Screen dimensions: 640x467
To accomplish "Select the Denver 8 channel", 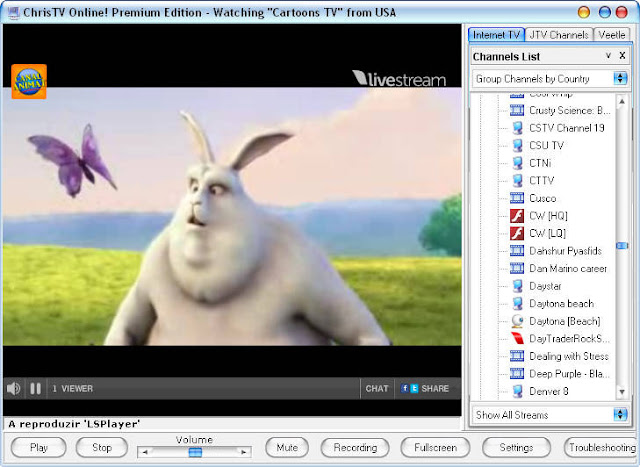I will (549, 391).
